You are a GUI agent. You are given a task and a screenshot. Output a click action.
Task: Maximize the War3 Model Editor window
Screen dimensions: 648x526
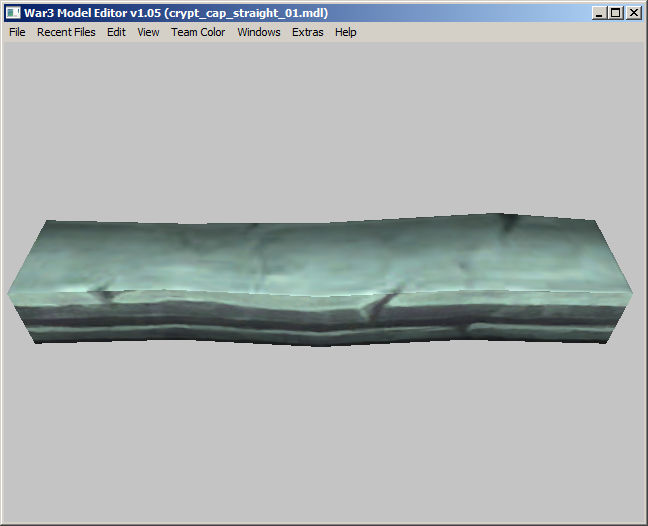(x=615, y=13)
